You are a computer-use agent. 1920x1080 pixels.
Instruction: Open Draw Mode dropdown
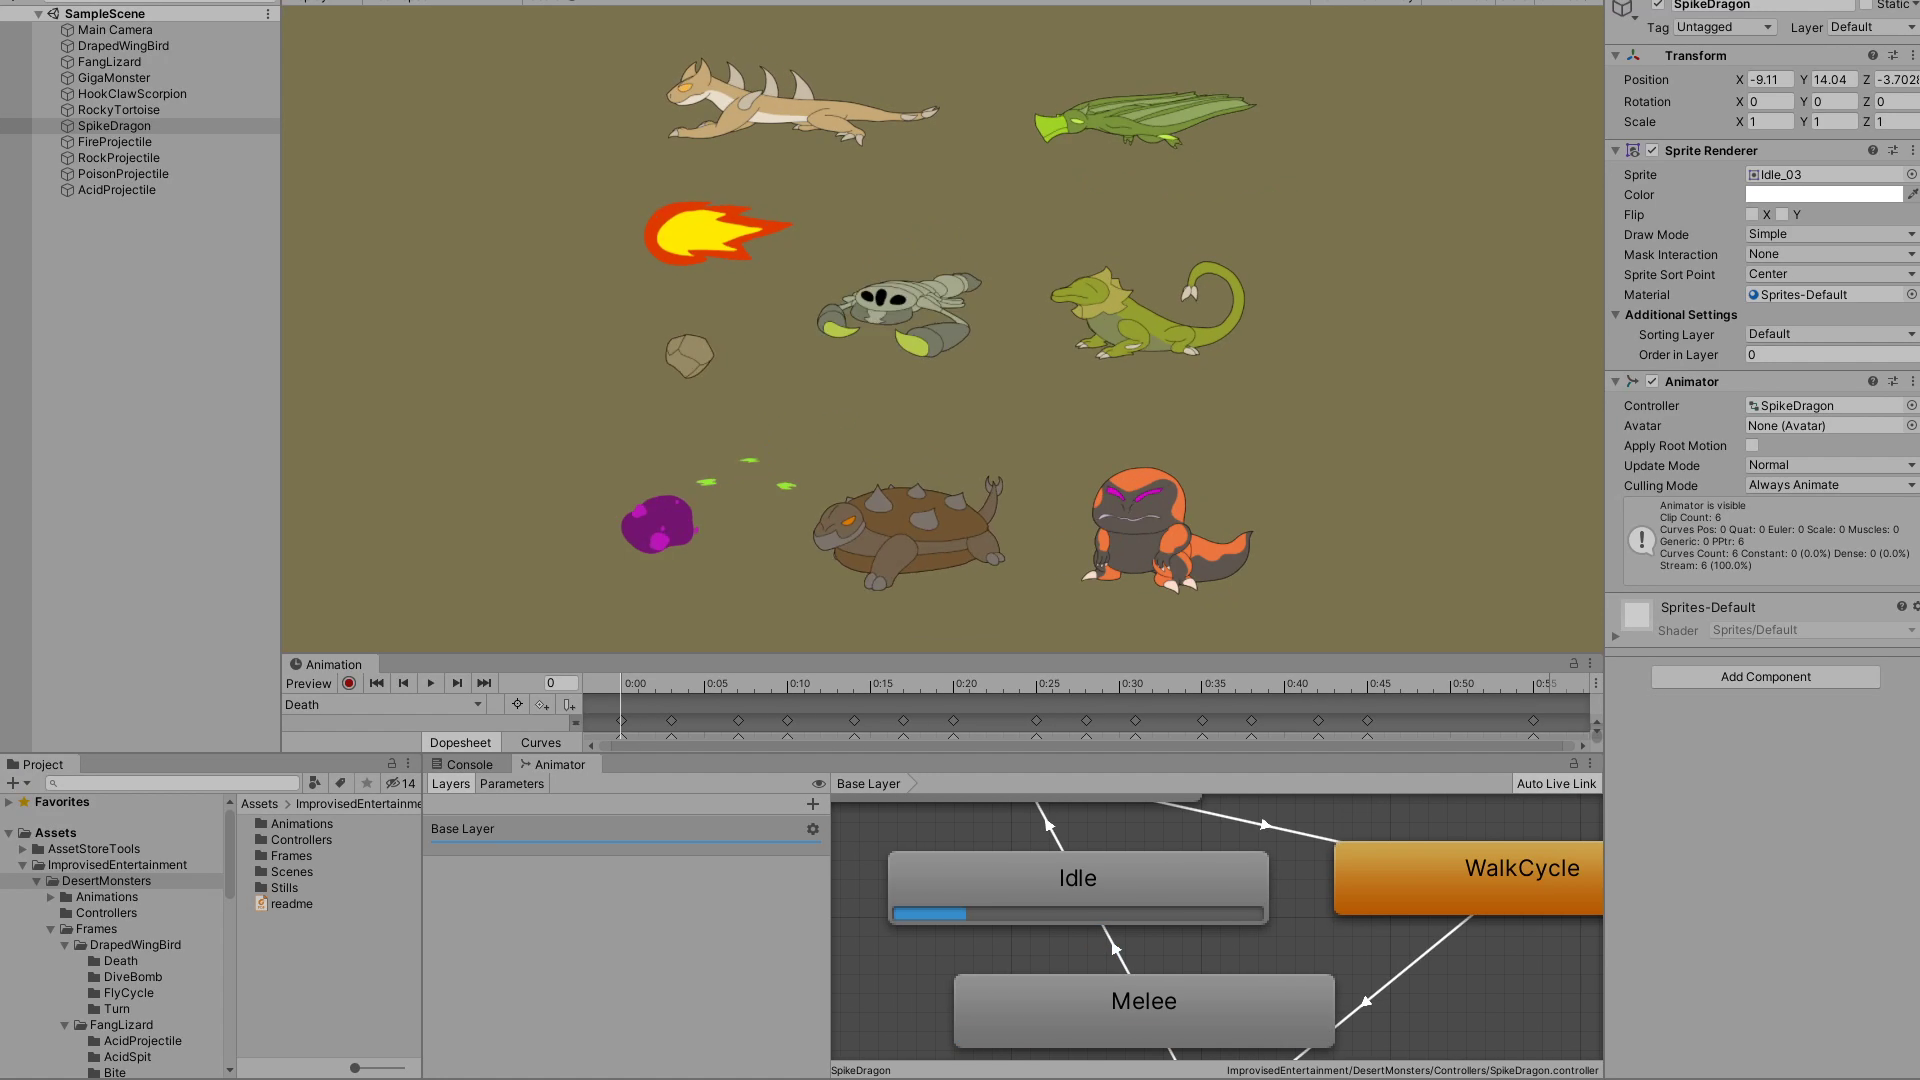(x=1832, y=234)
